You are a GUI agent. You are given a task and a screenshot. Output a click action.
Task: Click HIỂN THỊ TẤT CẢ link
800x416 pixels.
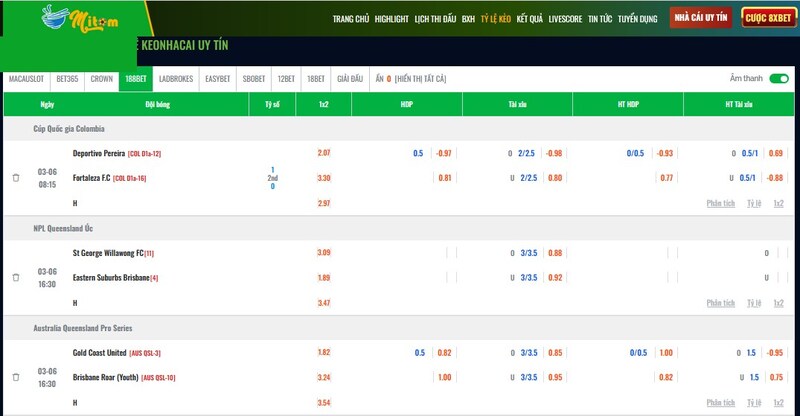(420, 79)
